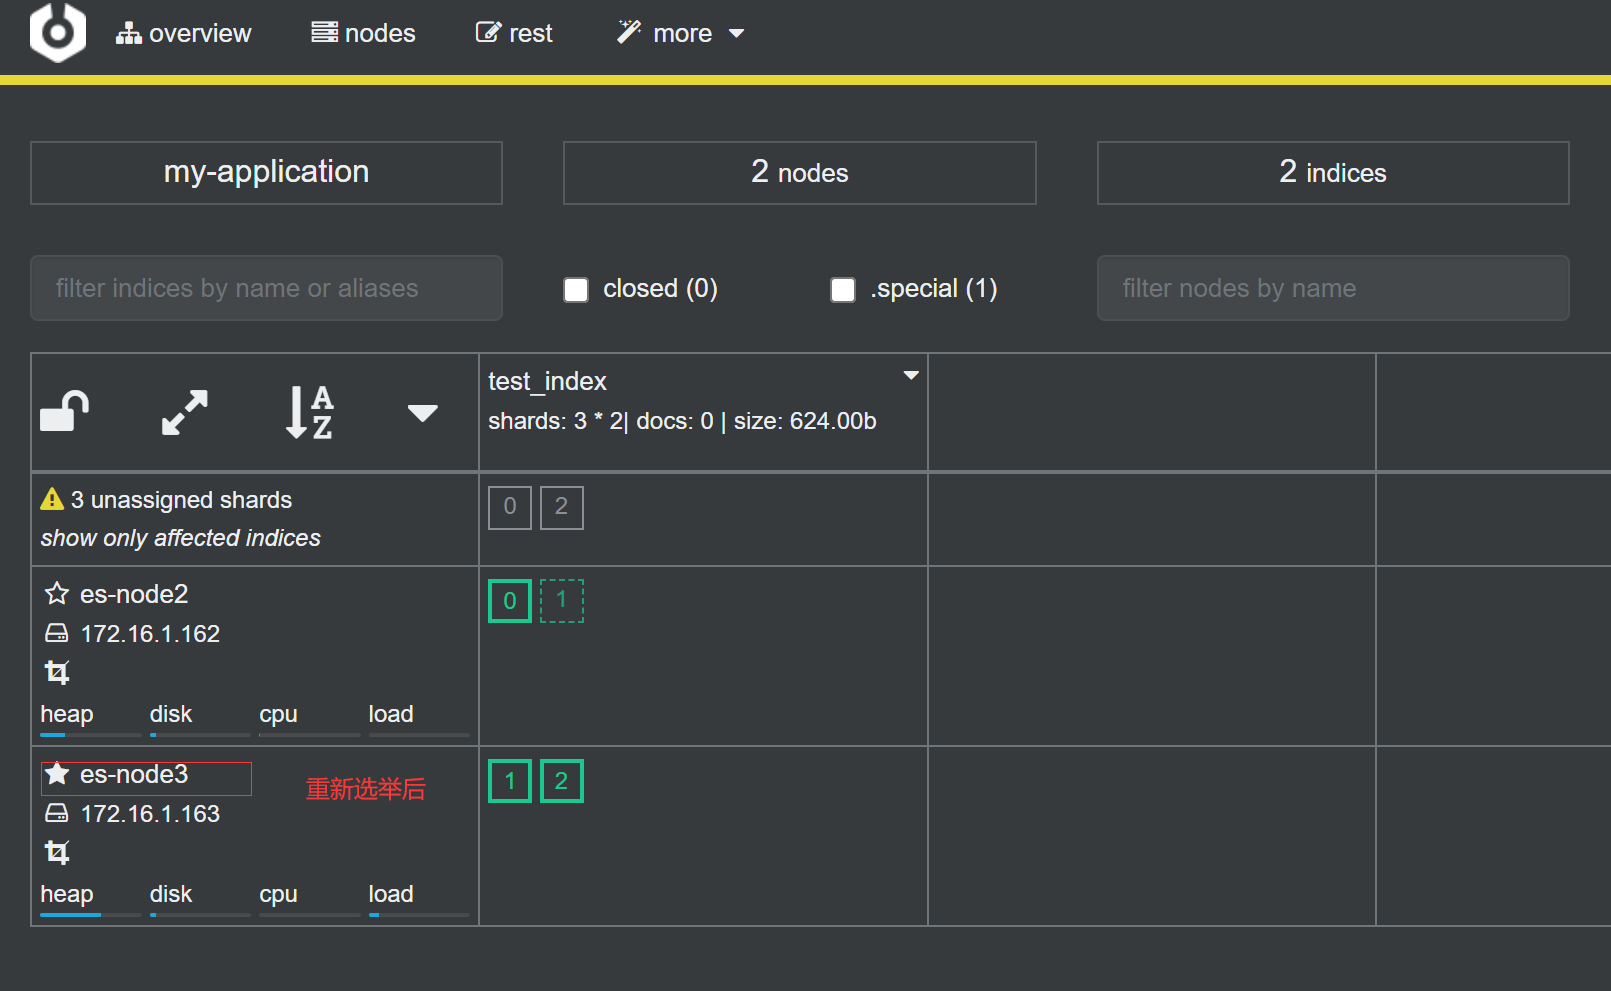Open the rest tab
1611x991 pixels.
pyautogui.click(x=514, y=33)
